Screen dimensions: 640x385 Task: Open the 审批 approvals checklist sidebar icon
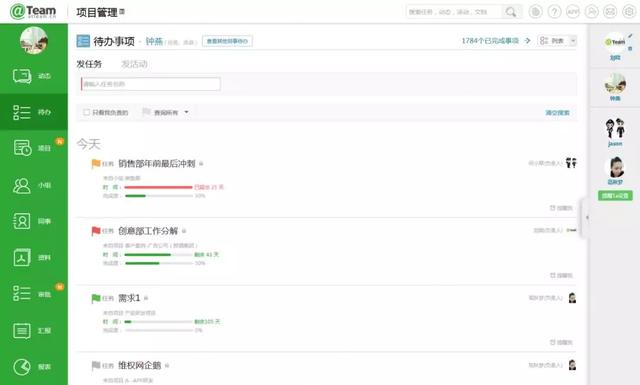22,294
